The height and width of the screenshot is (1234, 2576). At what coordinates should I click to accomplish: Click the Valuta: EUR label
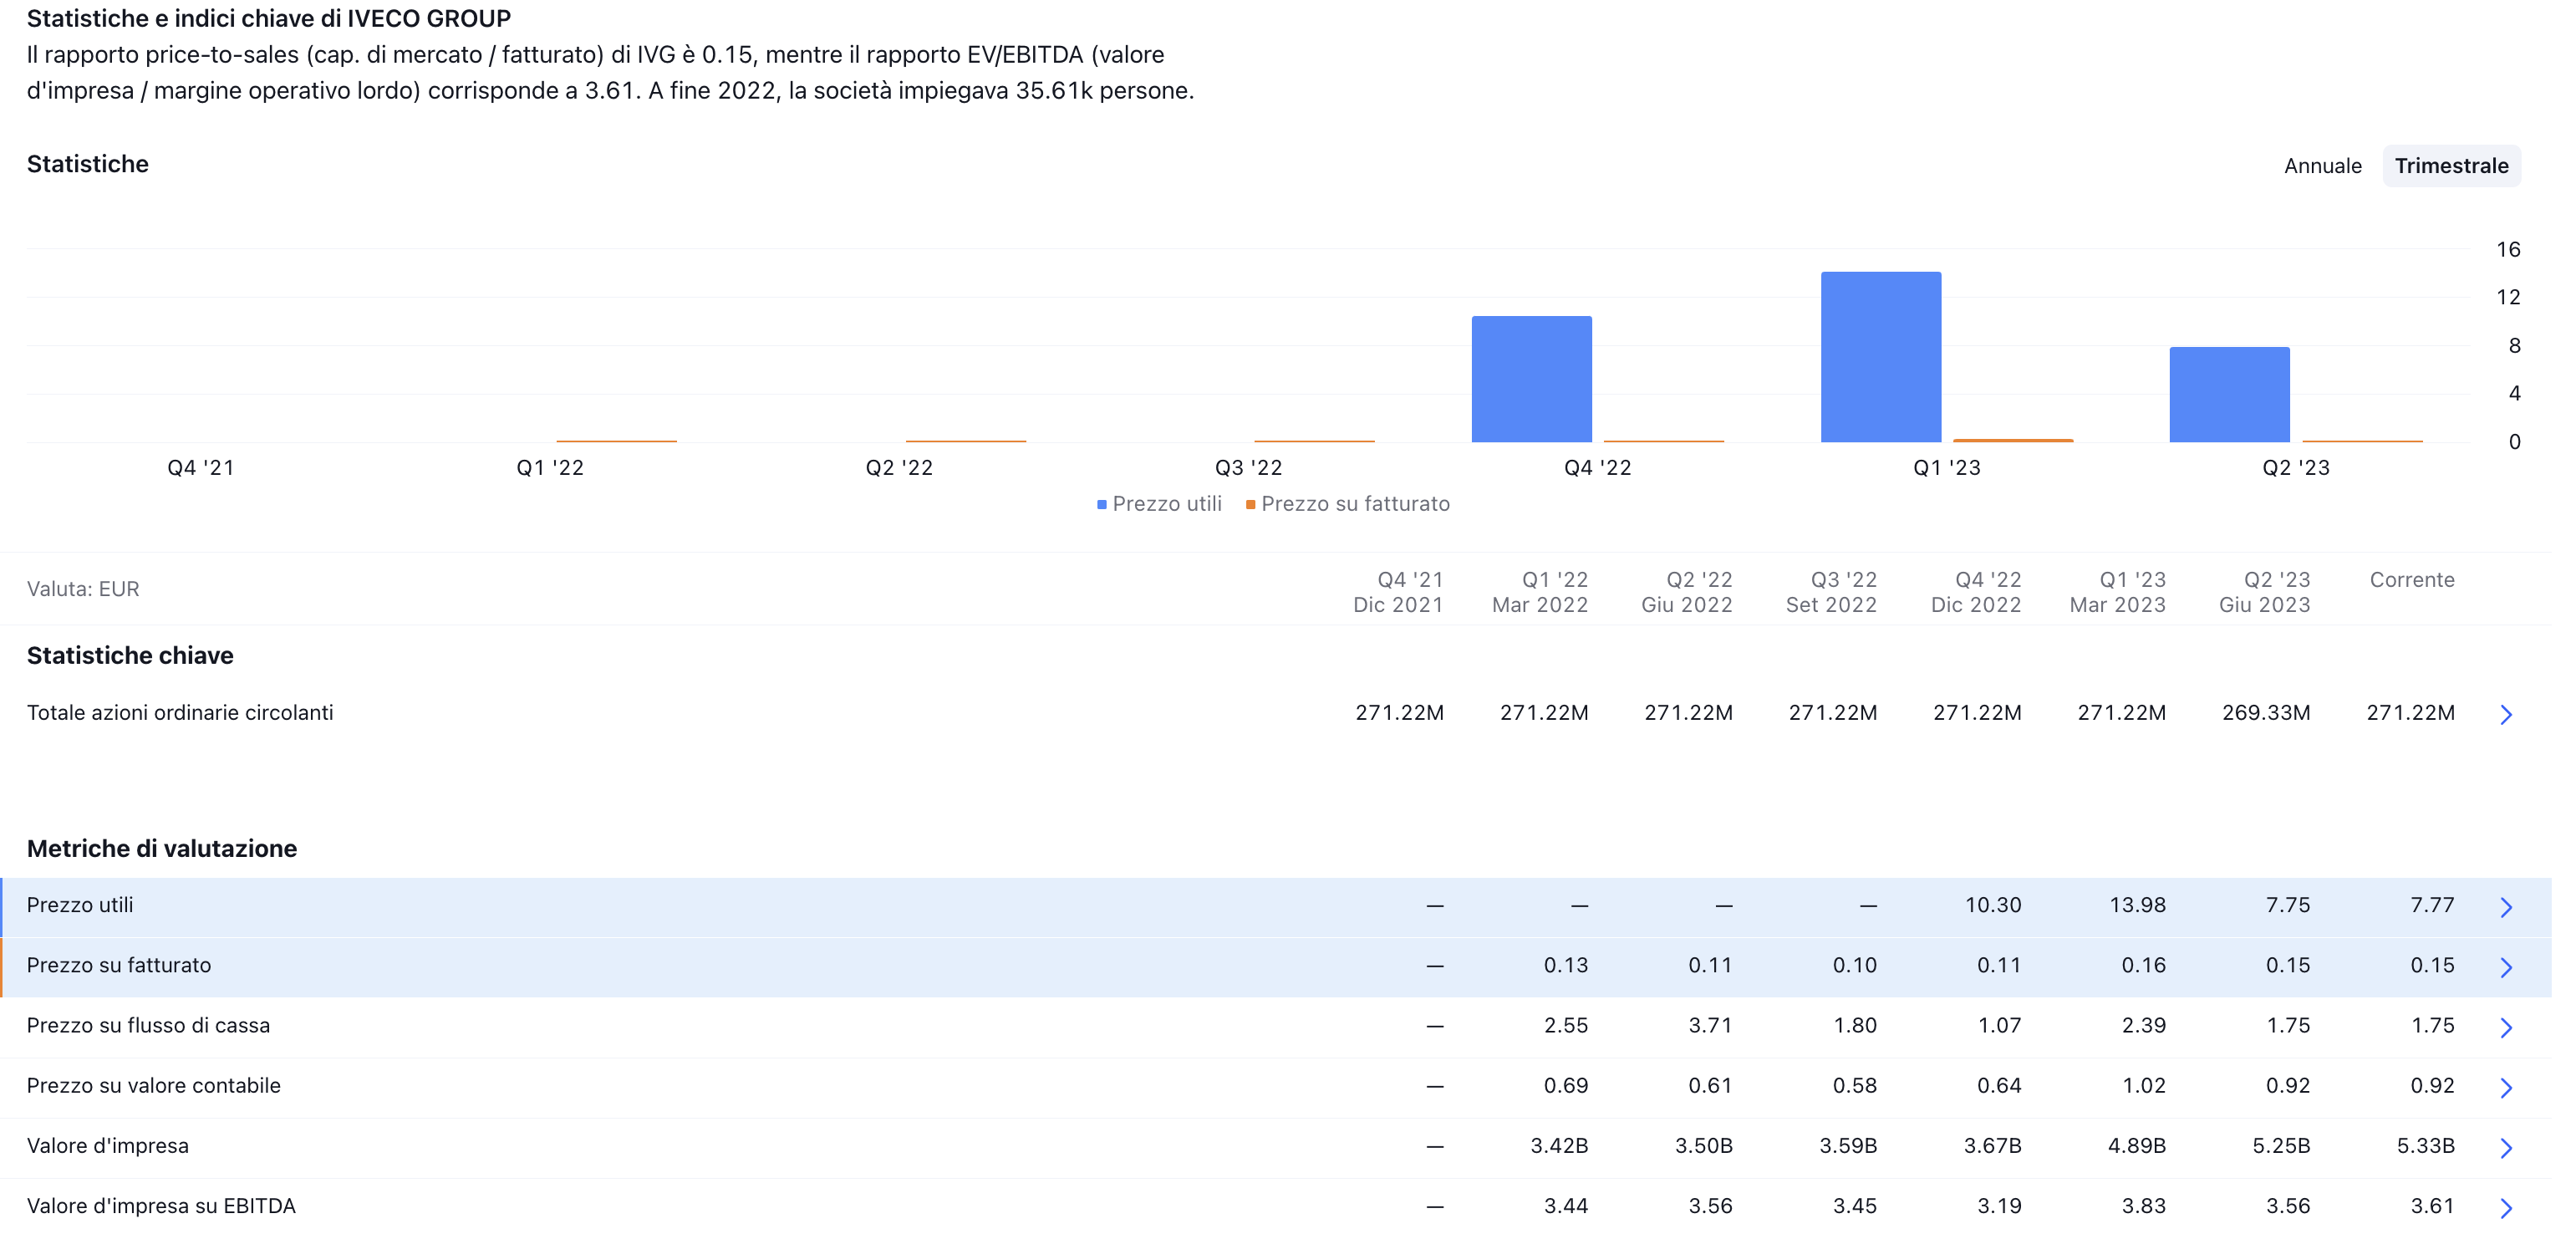(83, 589)
